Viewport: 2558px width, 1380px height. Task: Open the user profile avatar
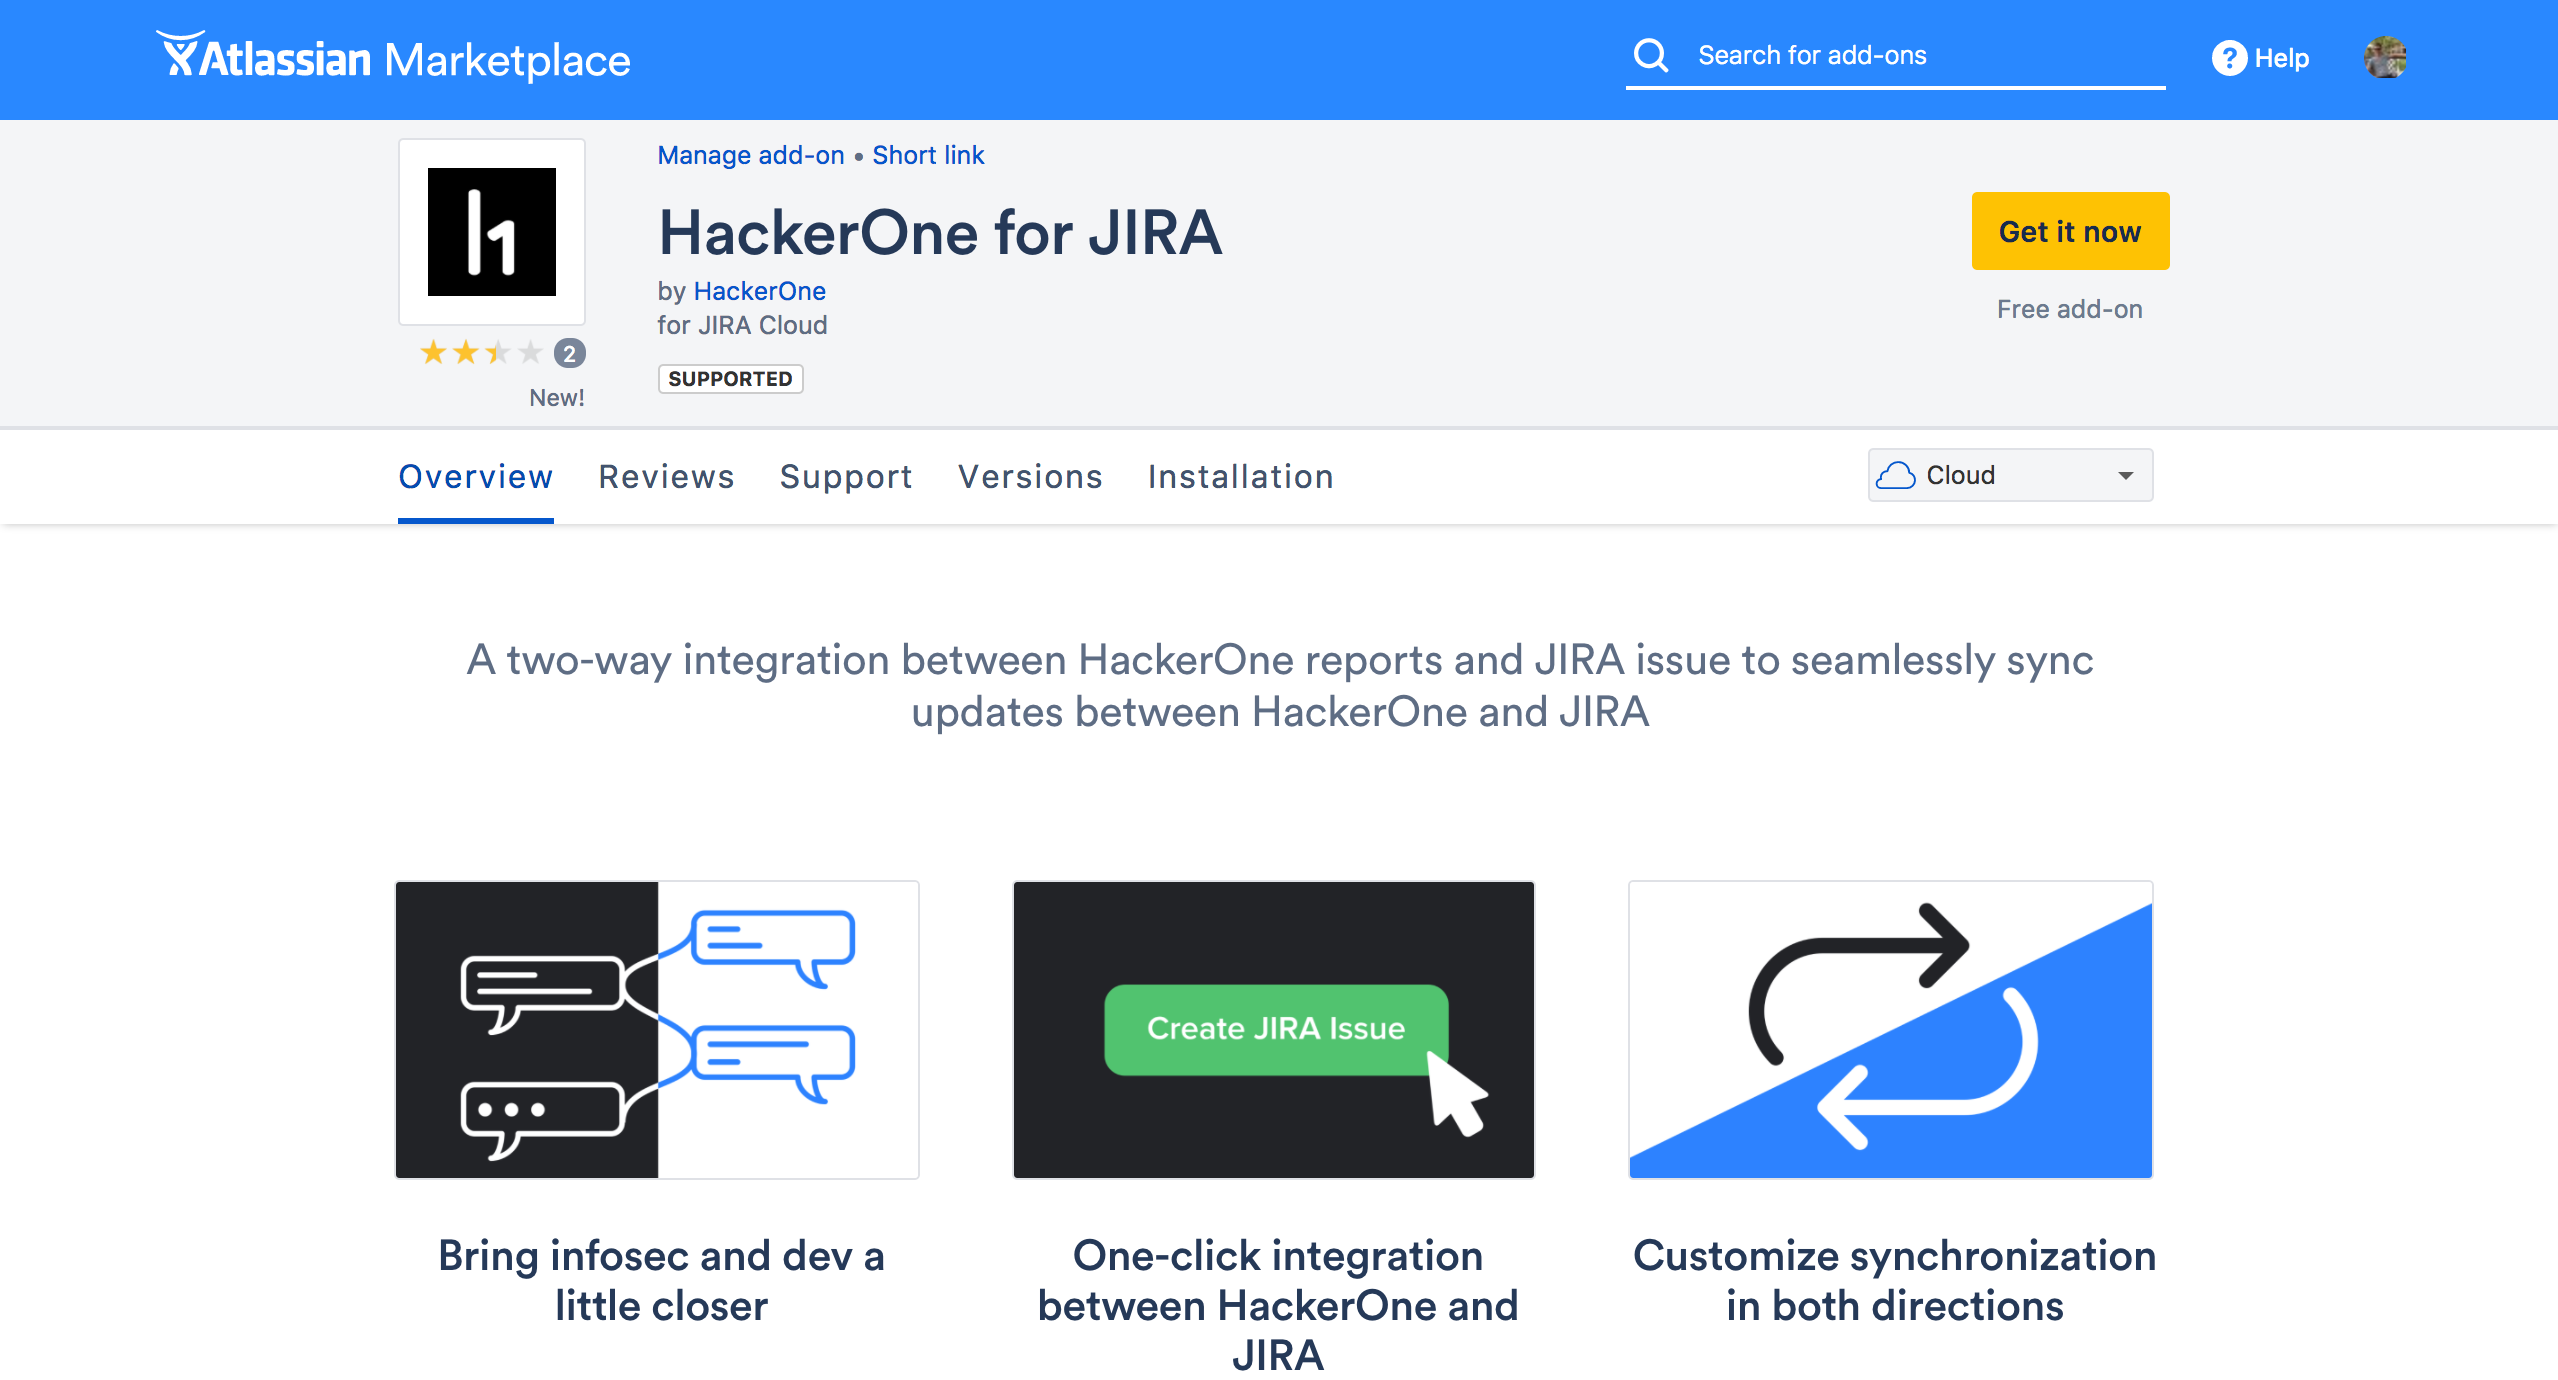tap(2385, 58)
